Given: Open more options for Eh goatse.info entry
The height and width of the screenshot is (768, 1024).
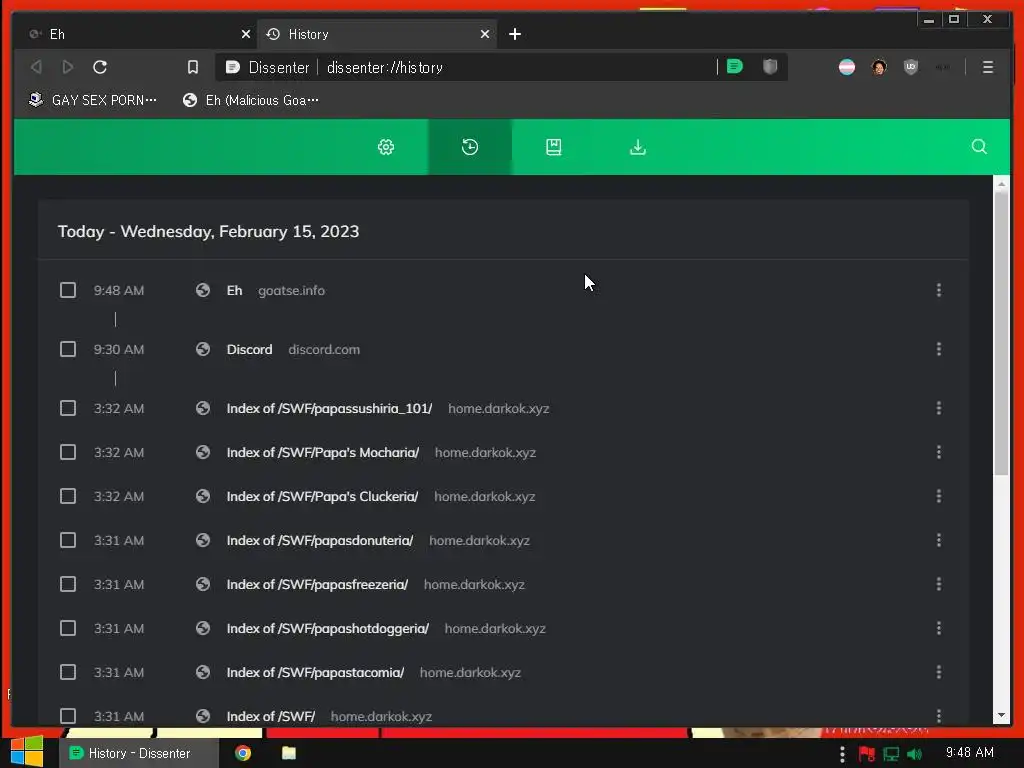Looking at the screenshot, I should (938, 290).
